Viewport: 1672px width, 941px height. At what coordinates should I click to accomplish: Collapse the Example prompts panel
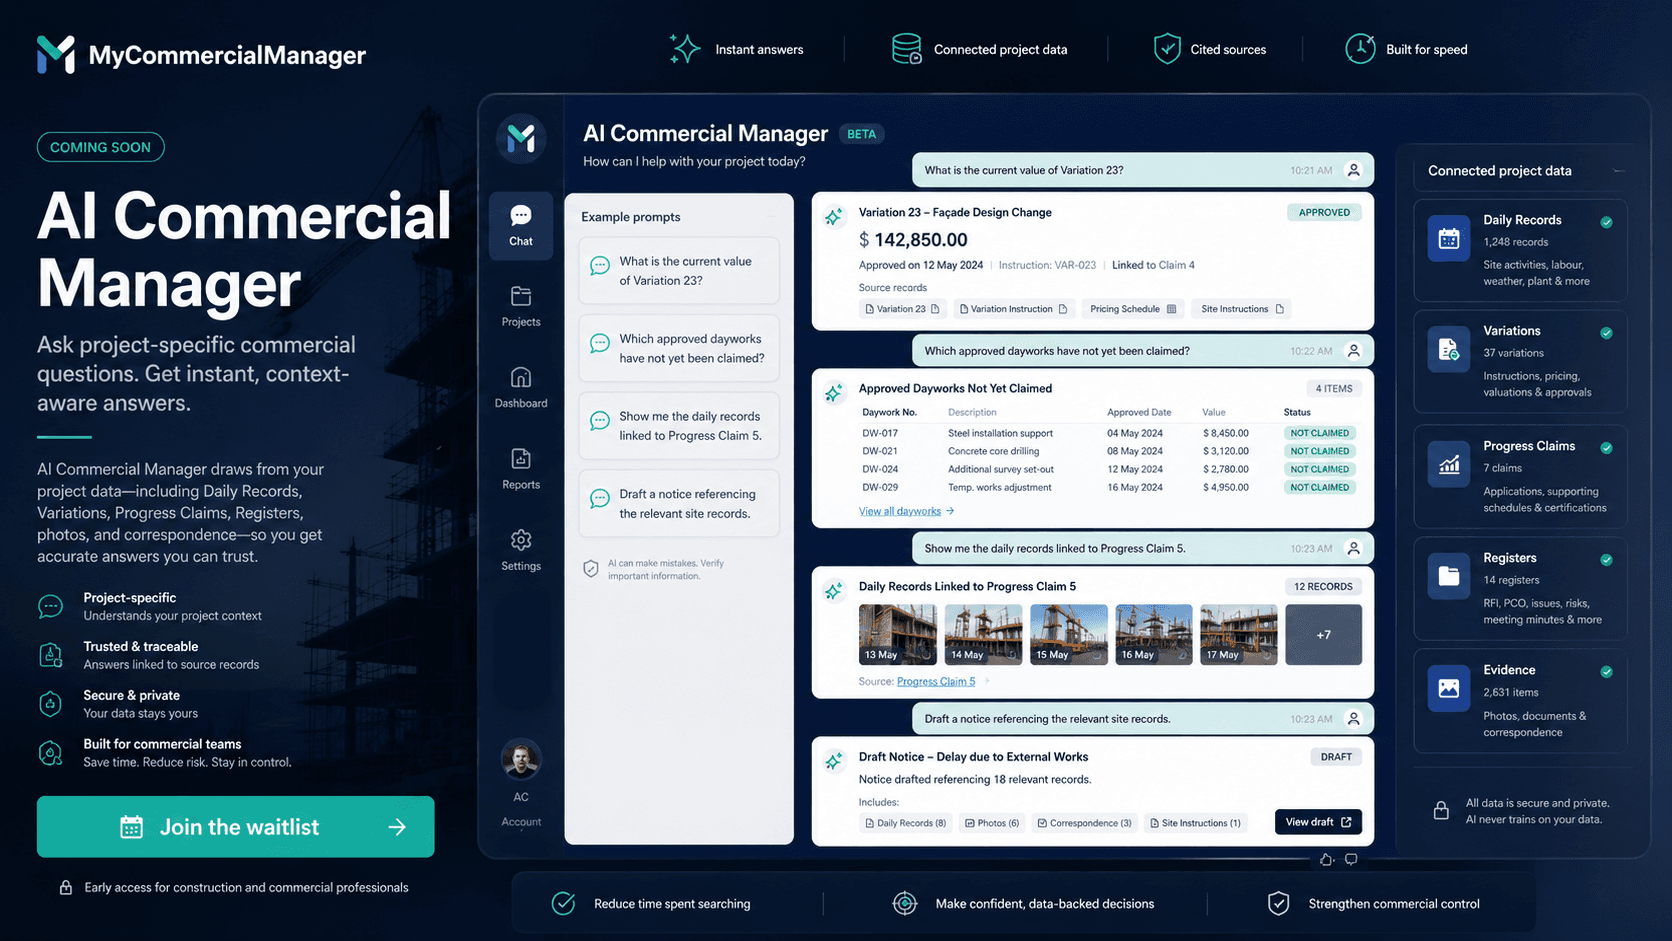771,216
